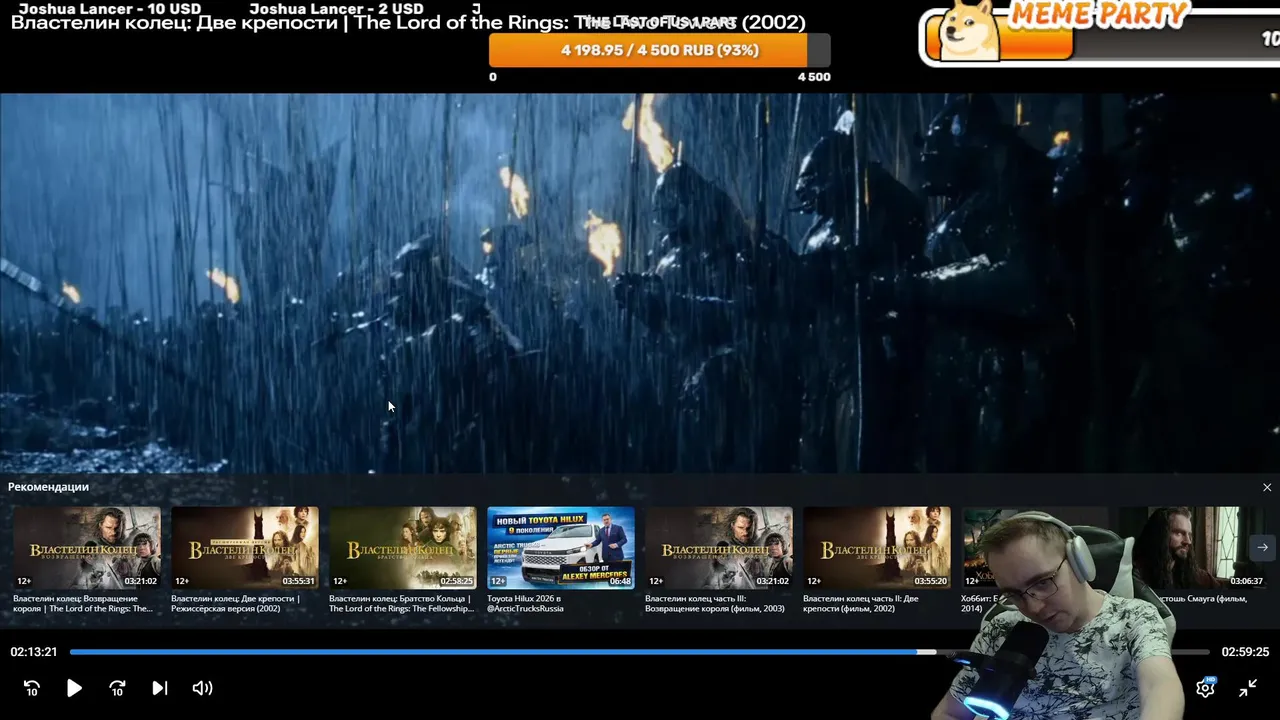1280x720 pixels.
Task: Open thumbnail часть III Возвращение короля (фильм, 2003)
Action: [x=719, y=548]
